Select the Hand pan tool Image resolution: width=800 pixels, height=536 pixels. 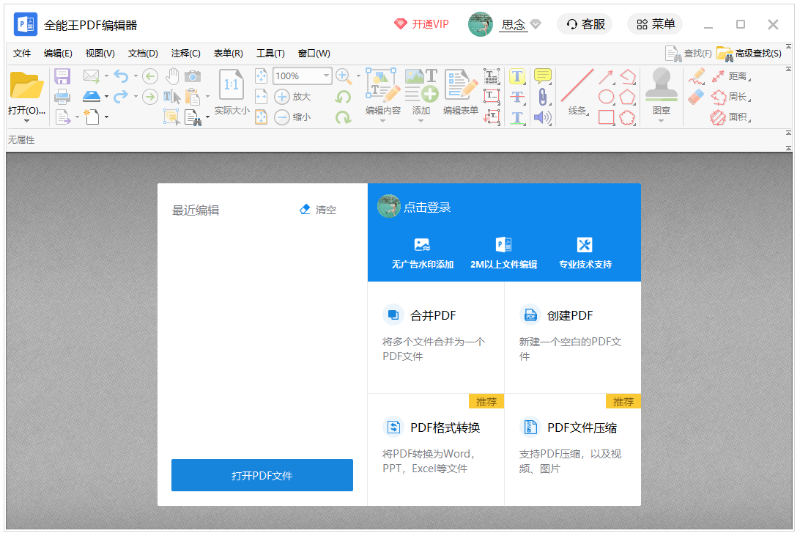(x=171, y=76)
